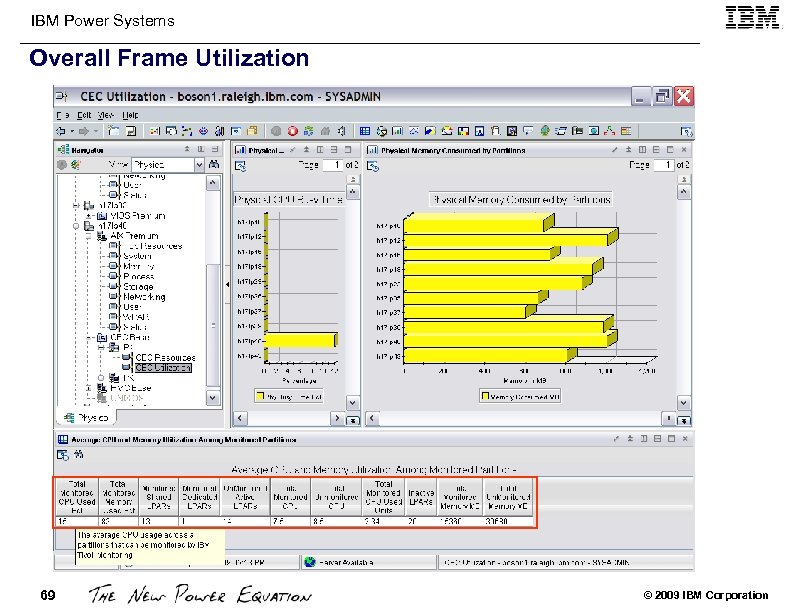Select CEC Utilization in the Navigator tree

point(163,368)
